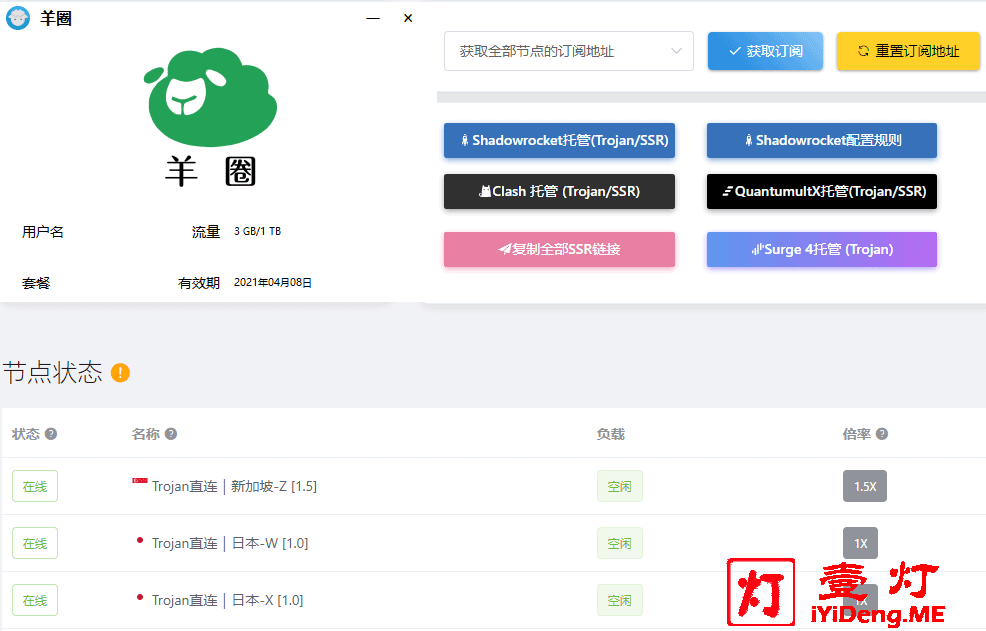This screenshot has height=631, width=986.
Task: Click Surge 4托管 (Trojan) button
Action: (822, 249)
